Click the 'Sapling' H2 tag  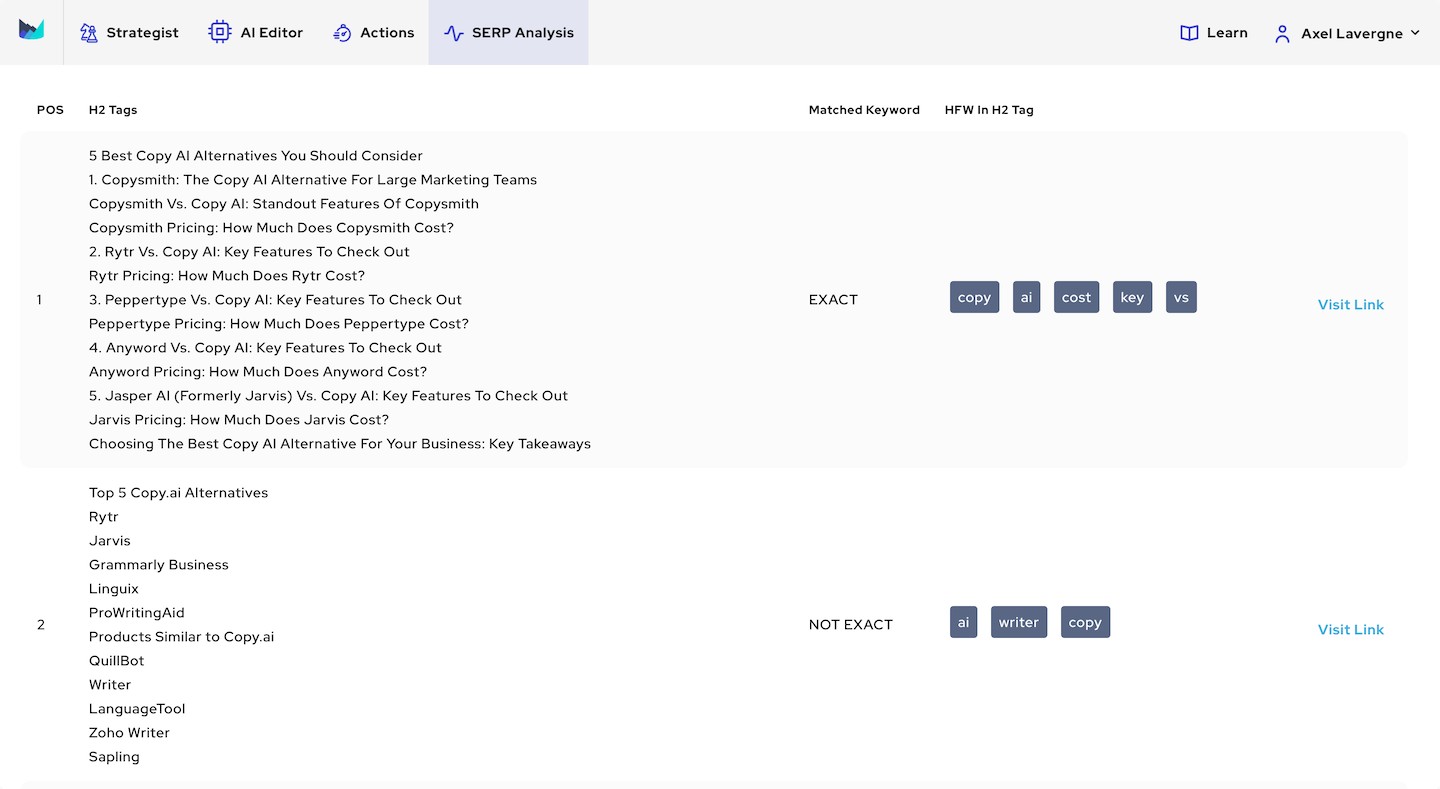114,757
